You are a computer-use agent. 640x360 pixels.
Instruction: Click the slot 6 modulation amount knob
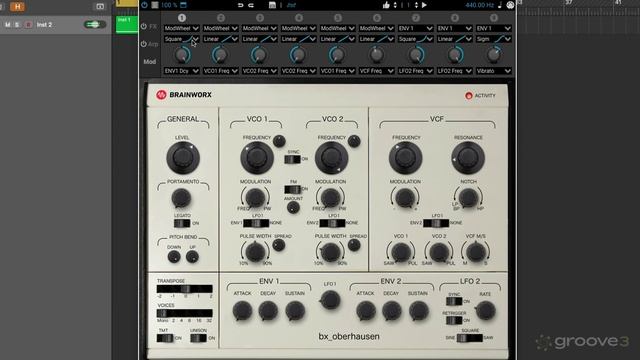[377, 55]
